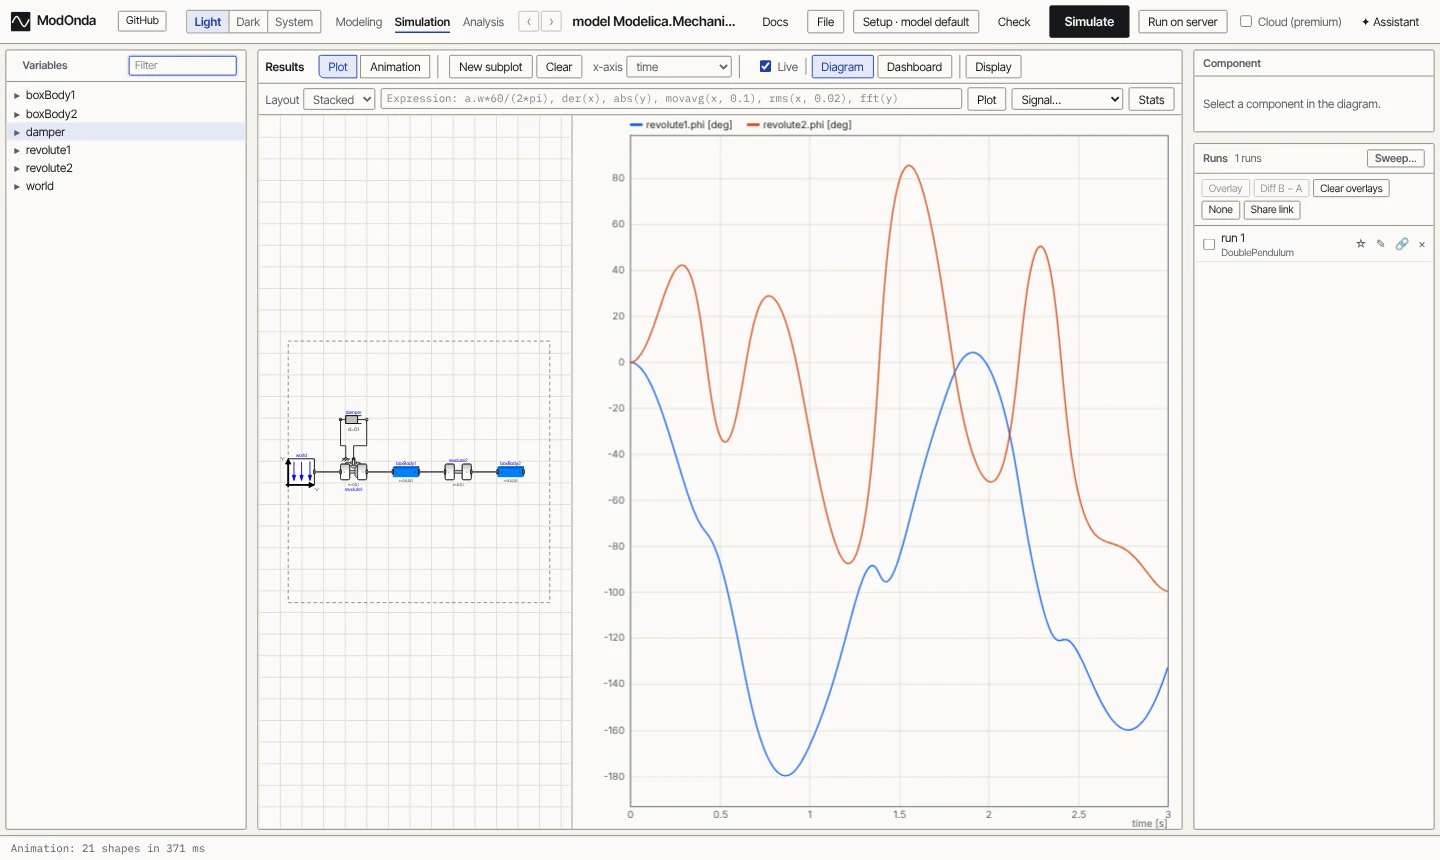This screenshot has width=1440, height=860.
Task: Open the File menu
Action: 825,22
